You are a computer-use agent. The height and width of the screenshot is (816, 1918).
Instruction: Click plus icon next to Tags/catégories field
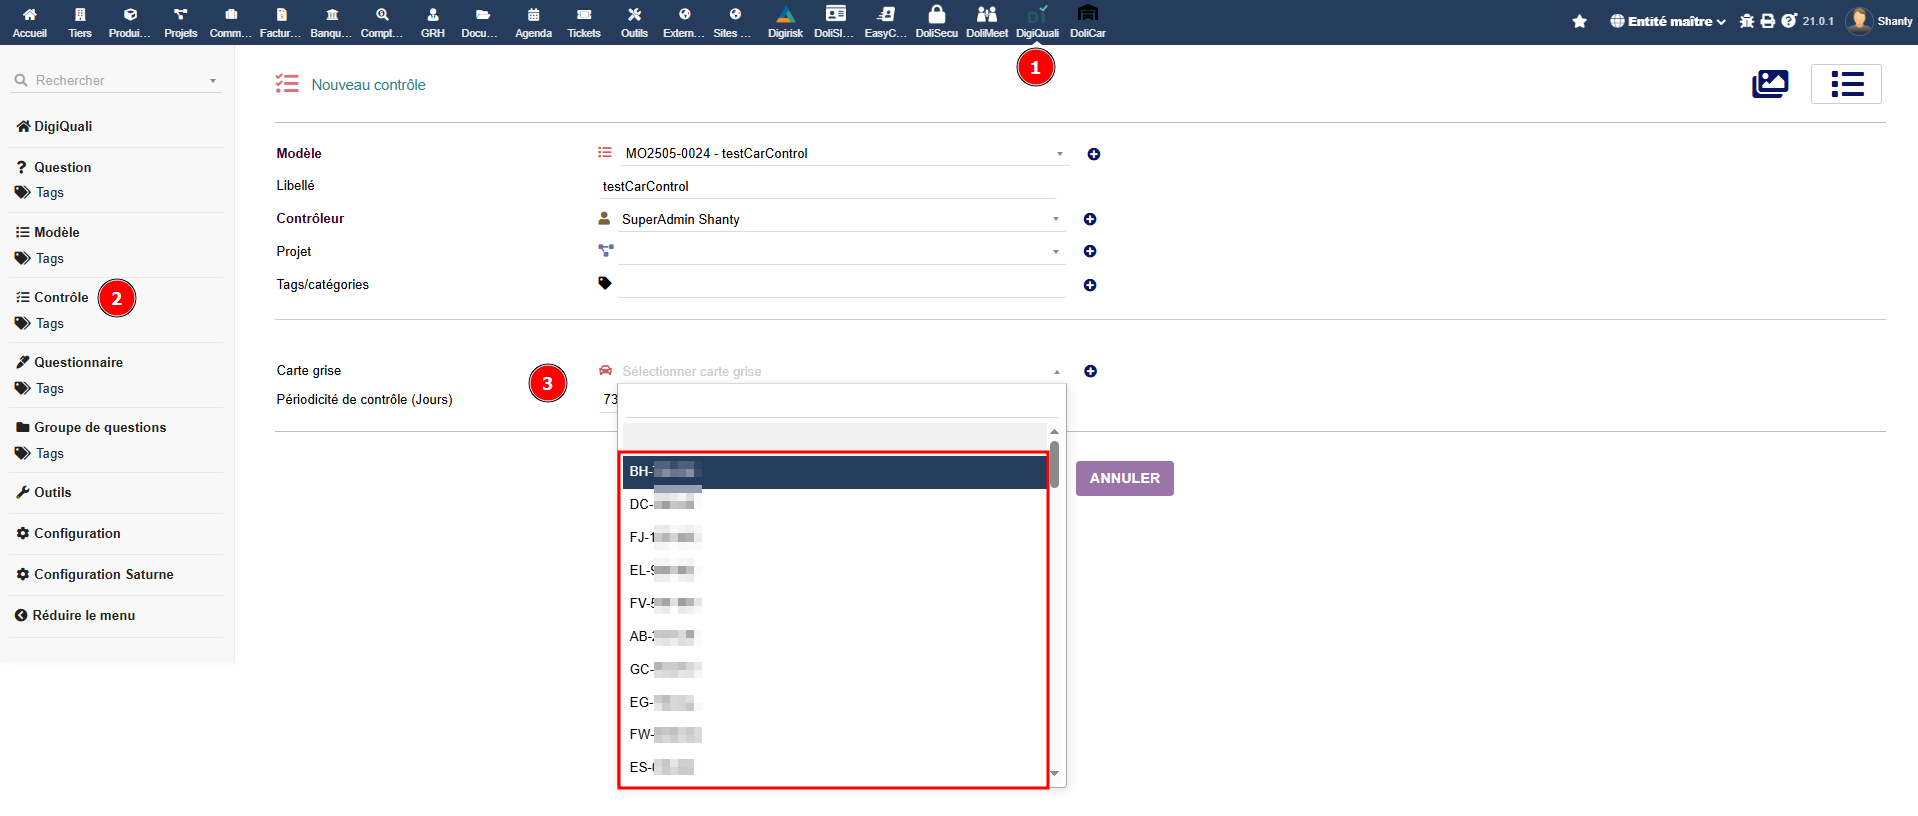[1090, 285]
